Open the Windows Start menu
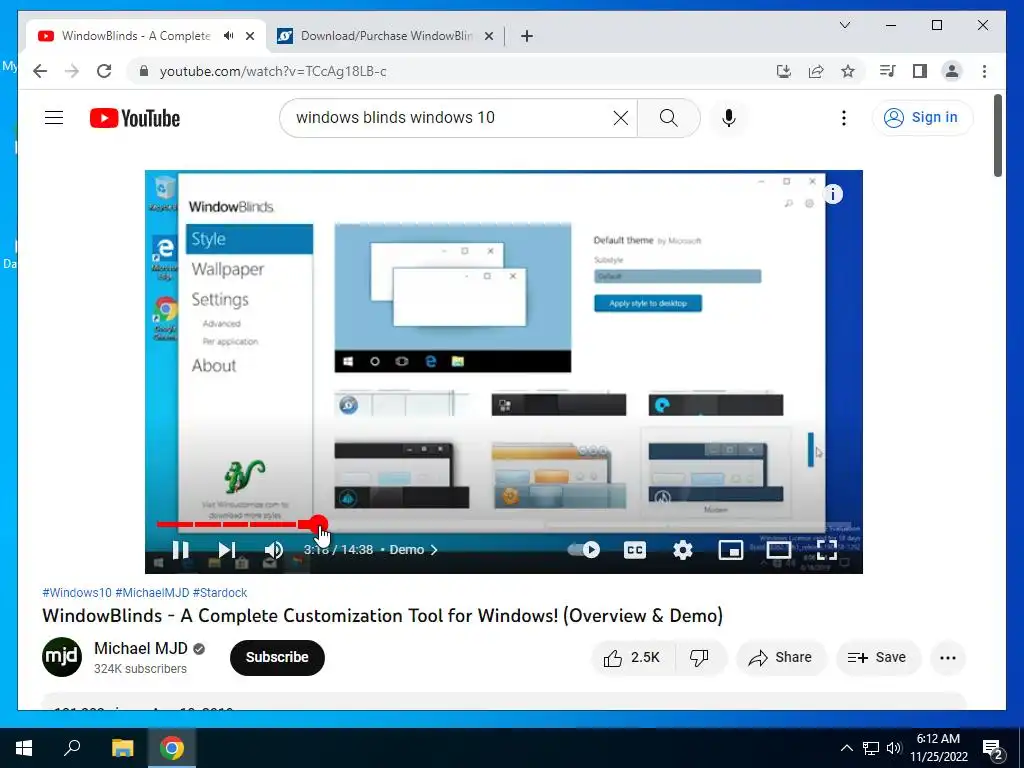 coord(24,748)
